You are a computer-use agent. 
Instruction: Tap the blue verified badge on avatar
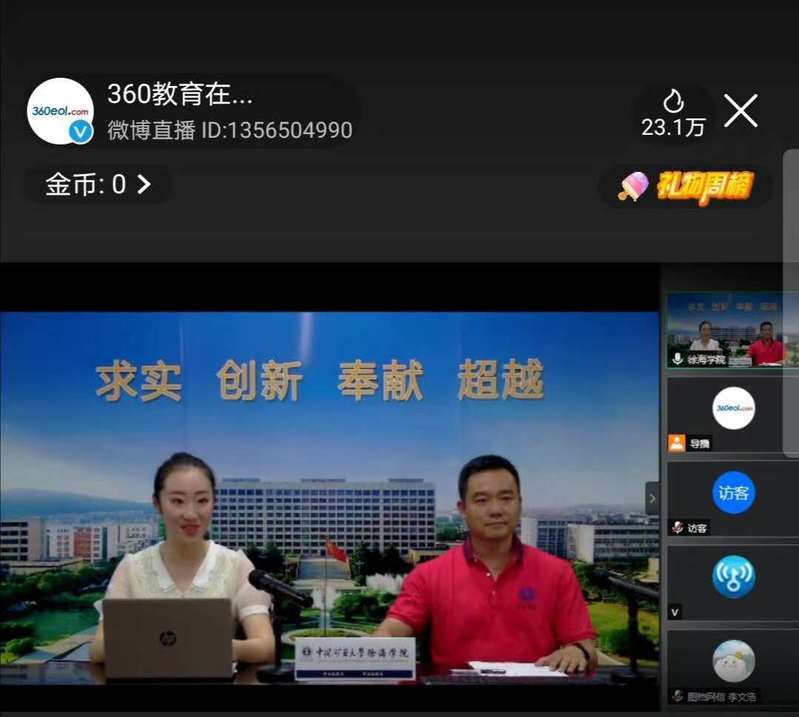point(81,132)
